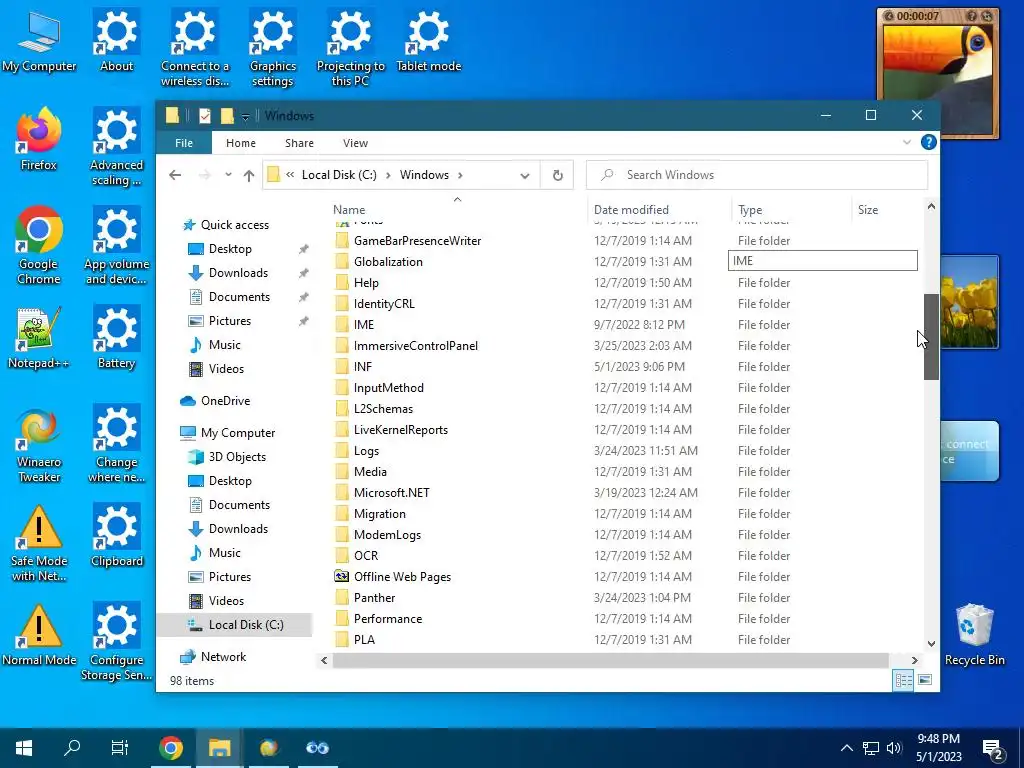The width and height of the screenshot is (1024, 768).
Task: Launch Firefox from the desktop
Action: [x=39, y=140]
